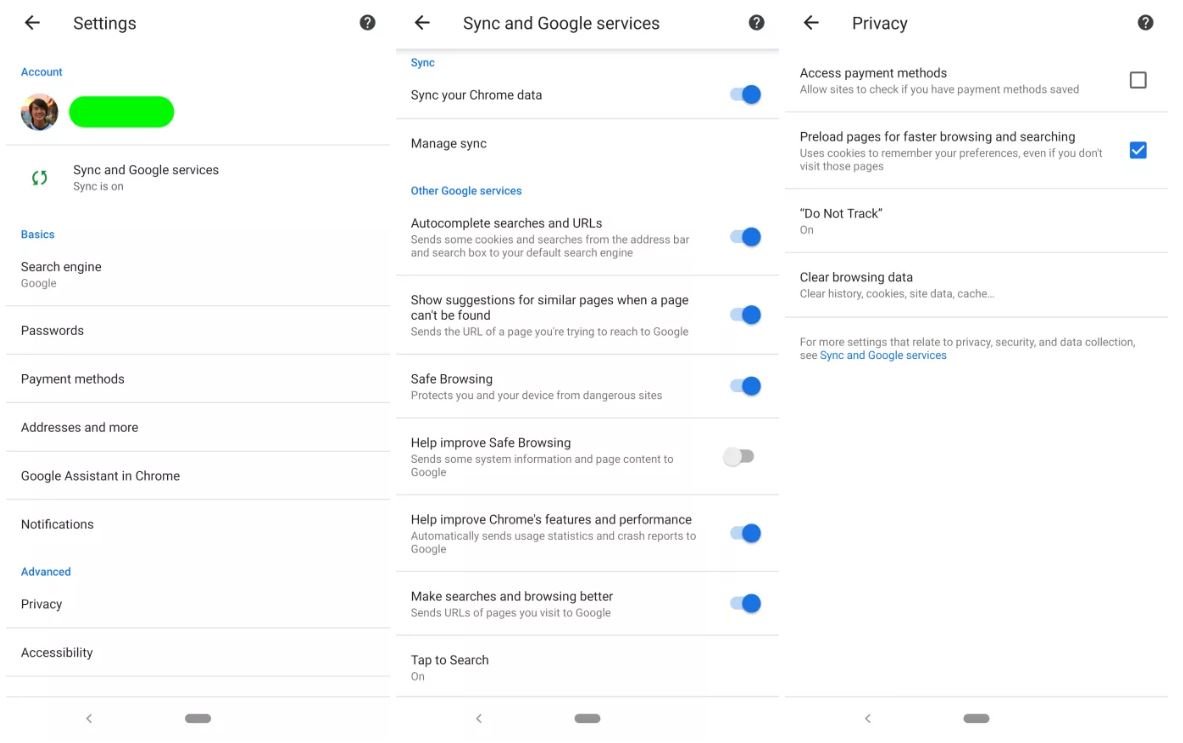This screenshot has height=743, width=1183.
Task: Go back from the Settings screen
Action: [32, 23]
